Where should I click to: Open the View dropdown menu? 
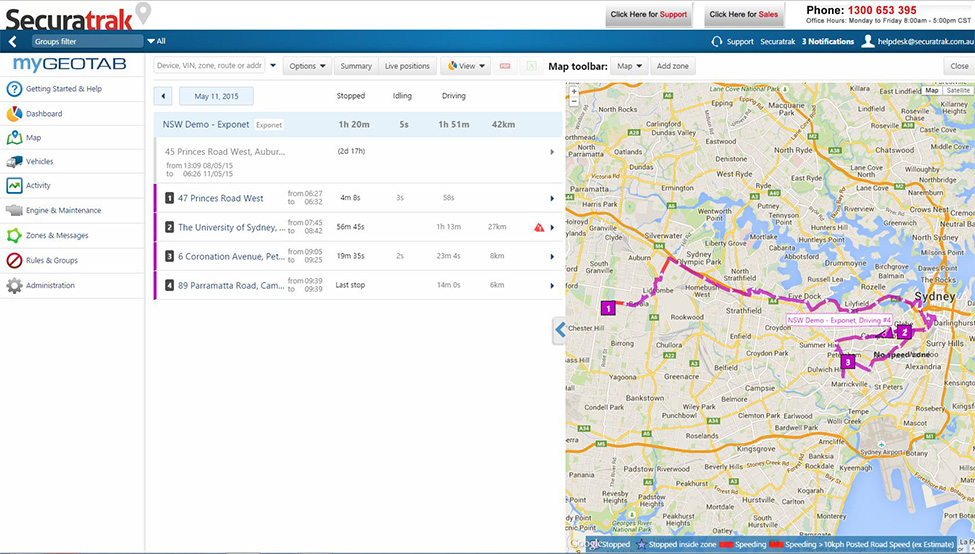(x=465, y=66)
